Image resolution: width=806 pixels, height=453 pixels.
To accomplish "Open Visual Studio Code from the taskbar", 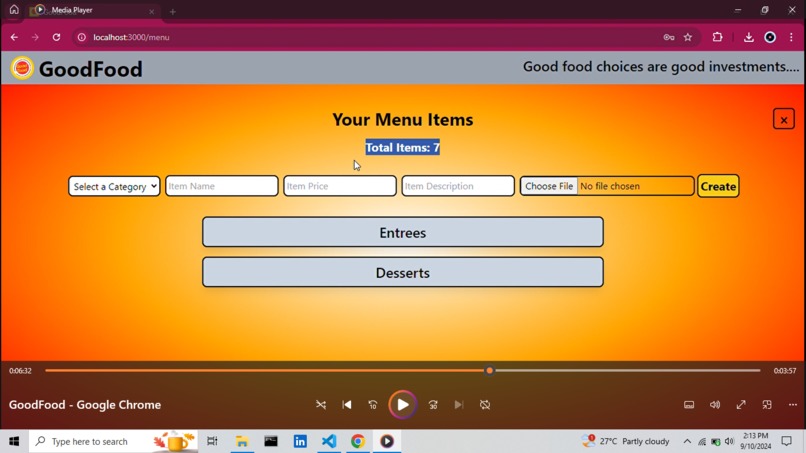I will click(x=329, y=441).
